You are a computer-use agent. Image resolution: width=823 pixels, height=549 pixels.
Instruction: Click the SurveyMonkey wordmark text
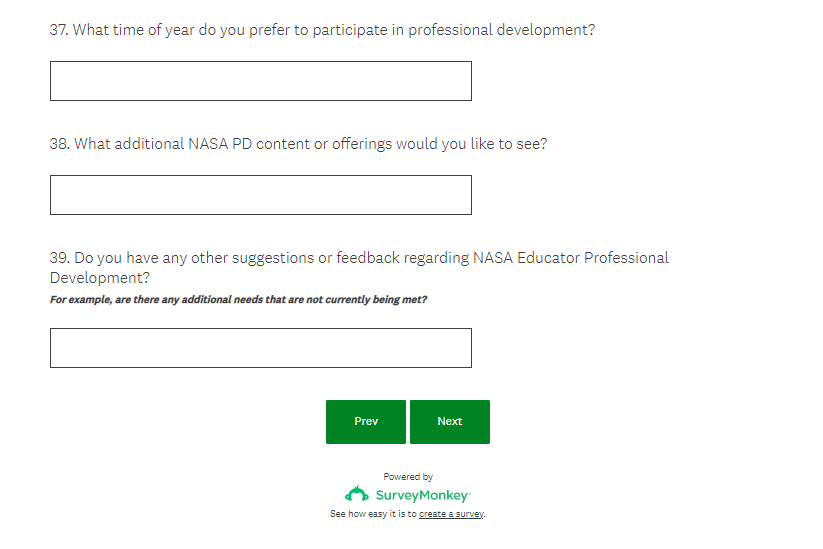pyautogui.click(x=423, y=495)
